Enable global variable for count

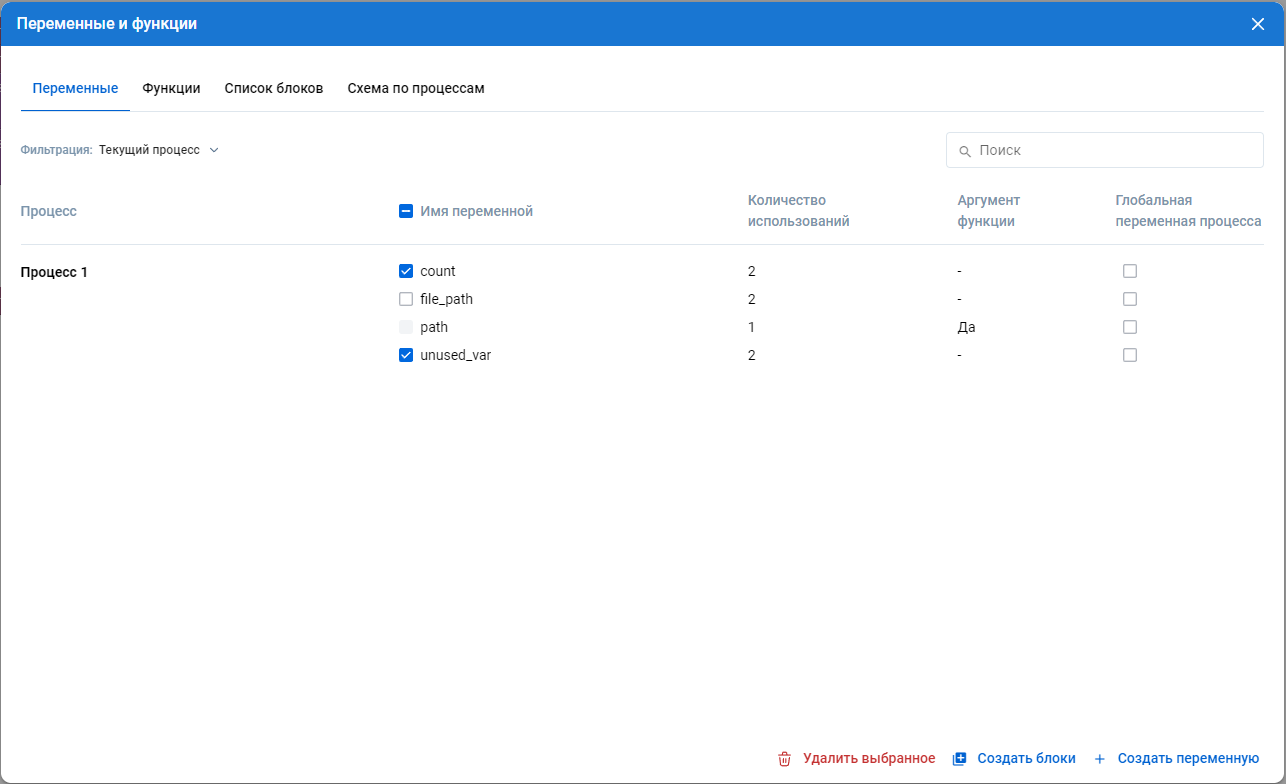(1130, 271)
